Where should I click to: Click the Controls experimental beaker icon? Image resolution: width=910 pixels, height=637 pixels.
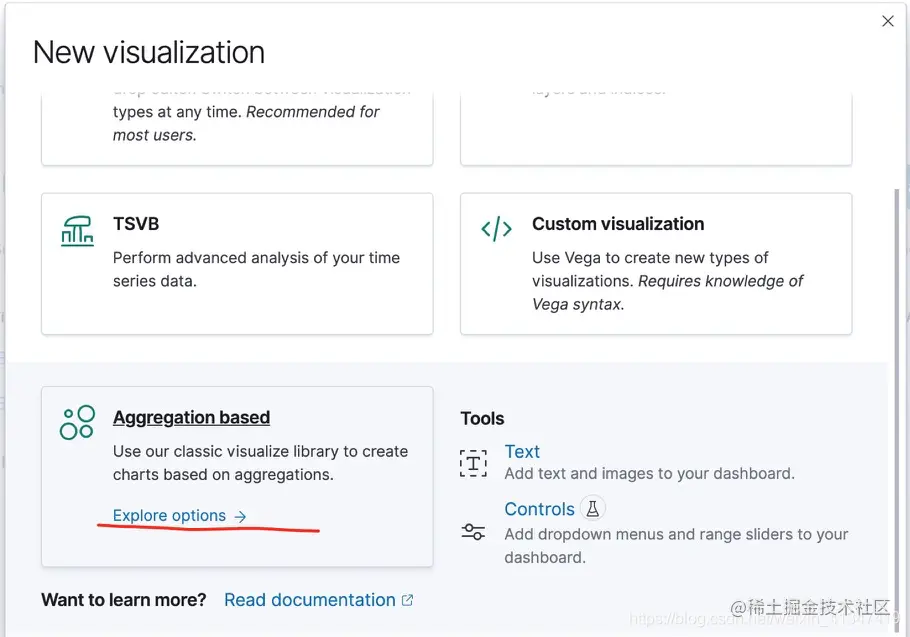pyautogui.click(x=592, y=509)
